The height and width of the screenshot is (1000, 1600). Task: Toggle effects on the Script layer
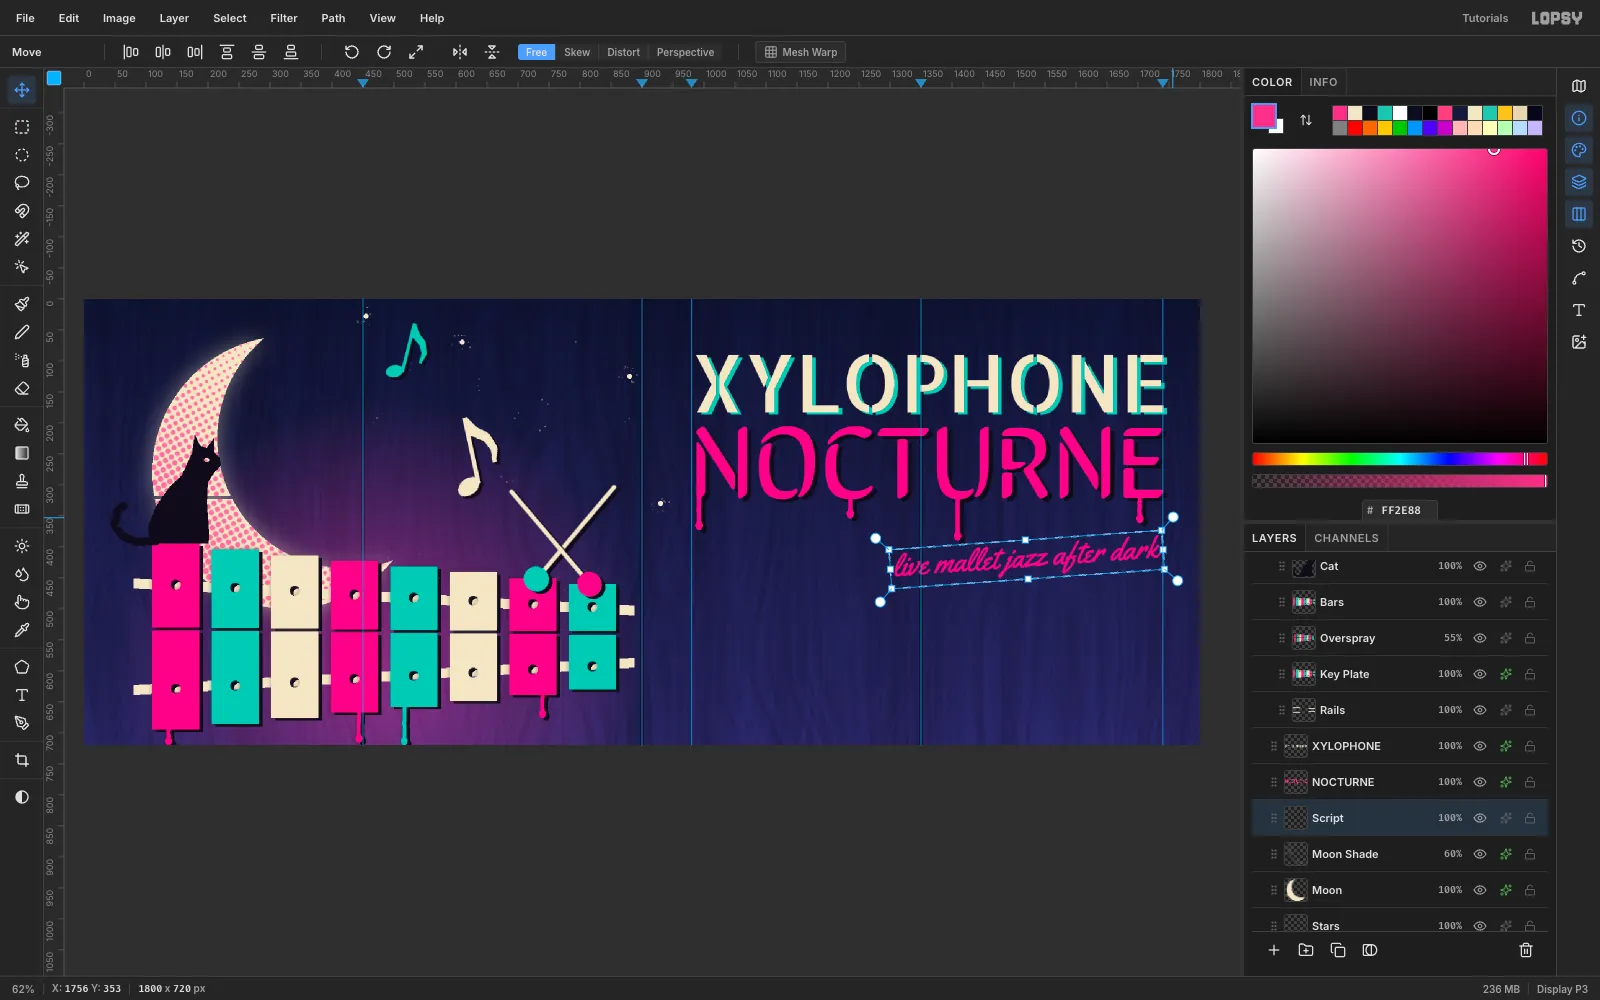pos(1506,818)
